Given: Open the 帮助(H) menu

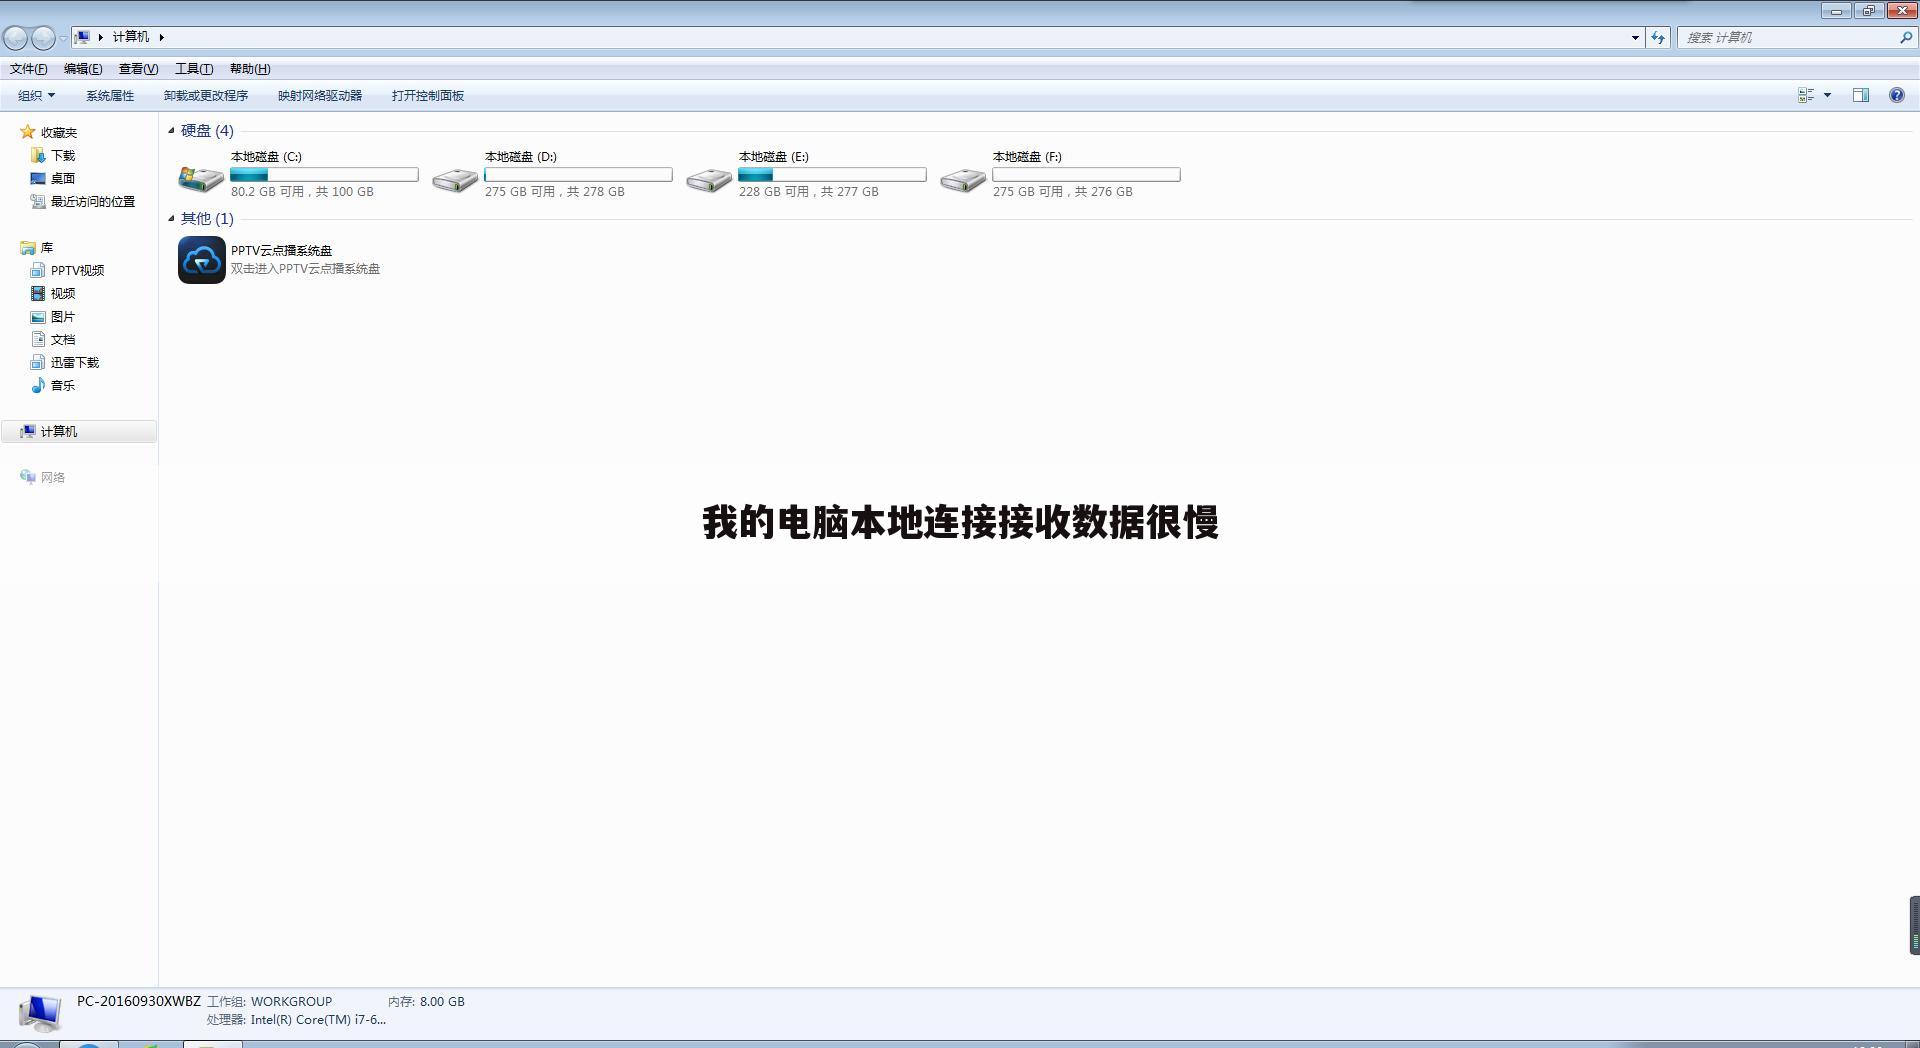Looking at the screenshot, I should tap(250, 68).
